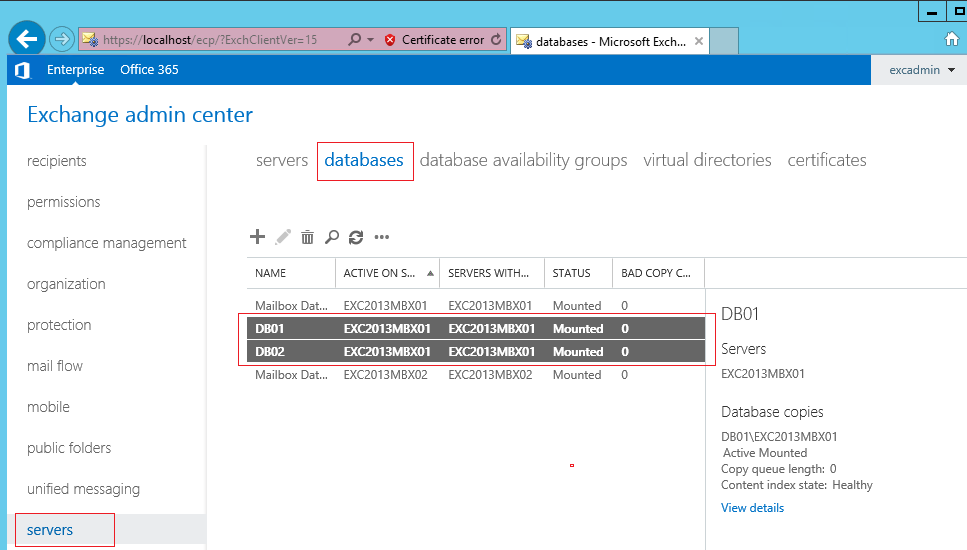Select servers in left navigation
Image resolution: width=967 pixels, height=550 pixels.
coord(50,530)
